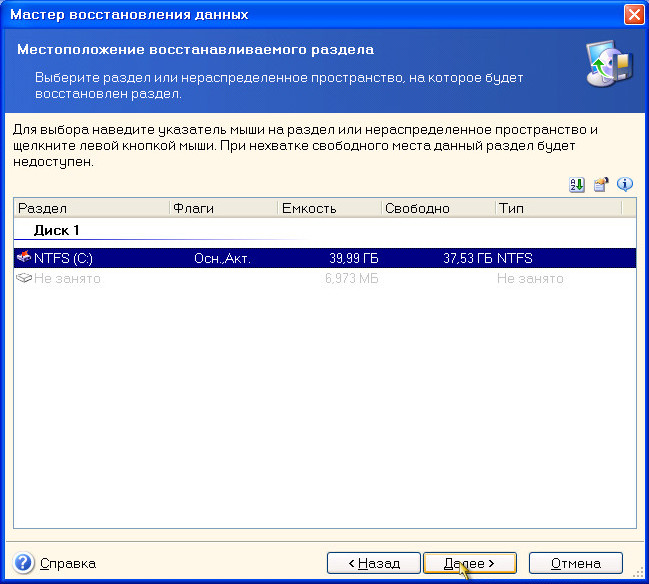Click the recovery wizard icon in the header
649x584 pixels.
click(x=609, y=63)
